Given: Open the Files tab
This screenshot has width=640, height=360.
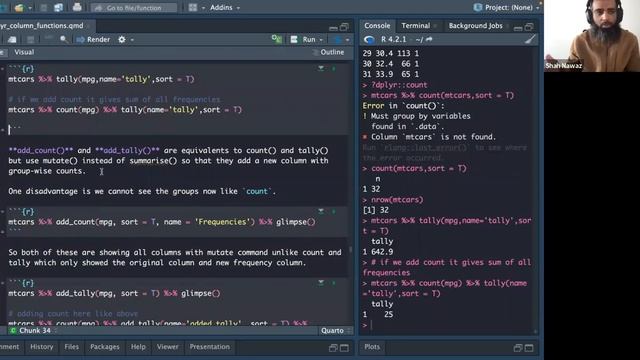Looking at the screenshot, I should (71, 347).
